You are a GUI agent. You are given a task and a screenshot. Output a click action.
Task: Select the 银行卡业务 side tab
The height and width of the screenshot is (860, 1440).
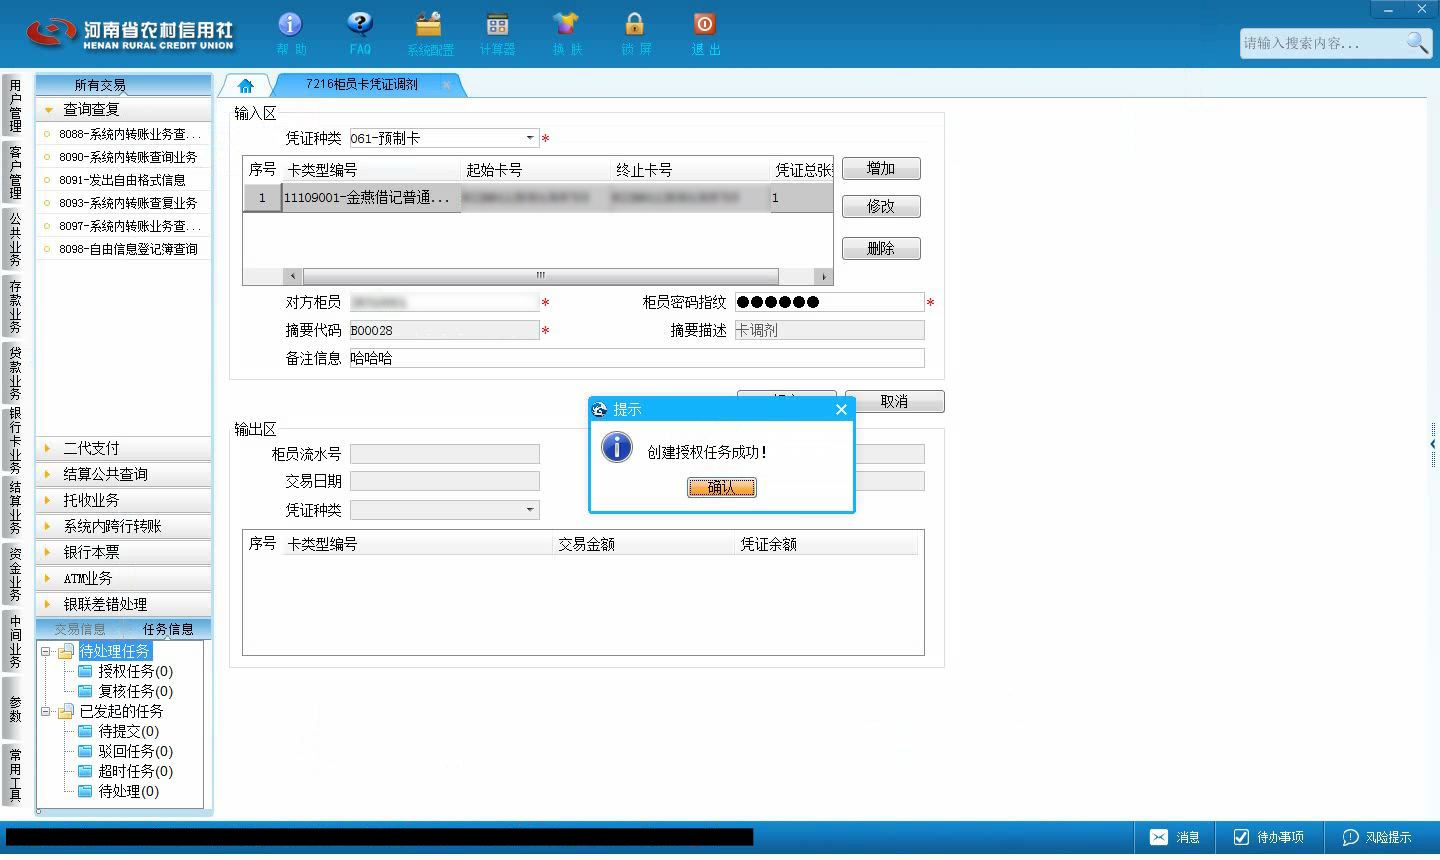click(x=15, y=440)
